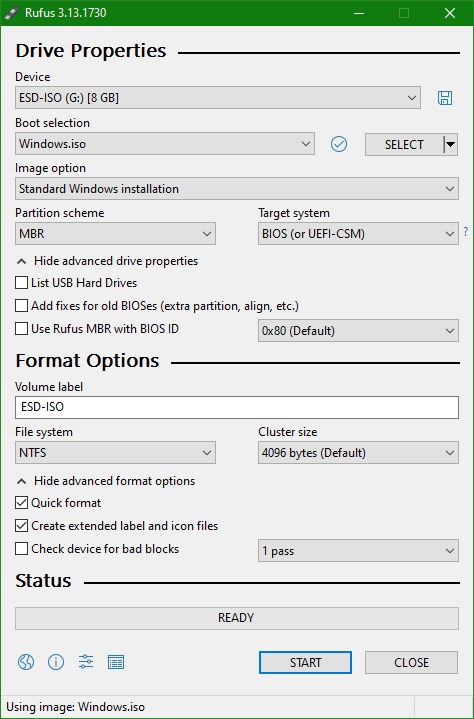Open application settings sliders icon
The height and width of the screenshot is (719, 474).
click(86, 662)
